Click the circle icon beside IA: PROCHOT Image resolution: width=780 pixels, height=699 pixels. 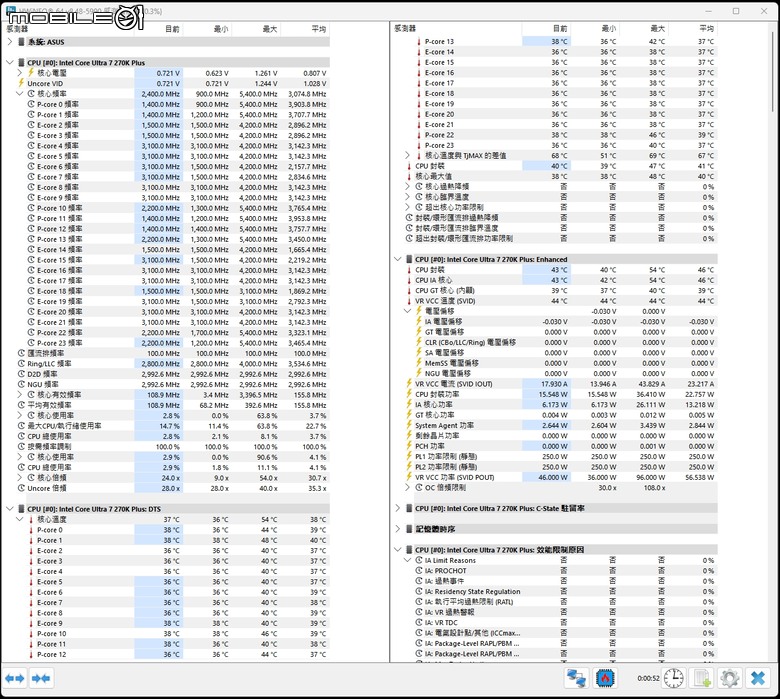[x=419, y=571]
